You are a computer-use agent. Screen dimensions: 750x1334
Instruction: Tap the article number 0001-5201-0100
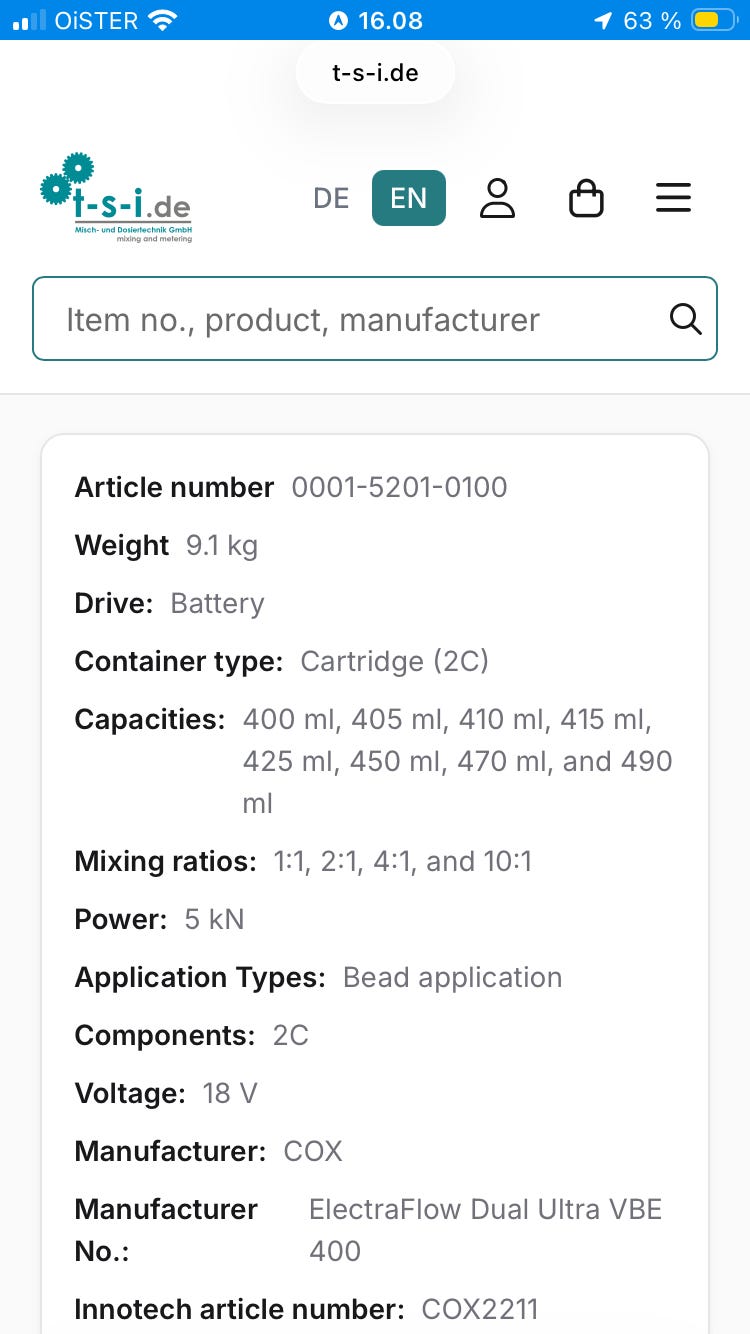pyautogui.click(x=400, y=487)
